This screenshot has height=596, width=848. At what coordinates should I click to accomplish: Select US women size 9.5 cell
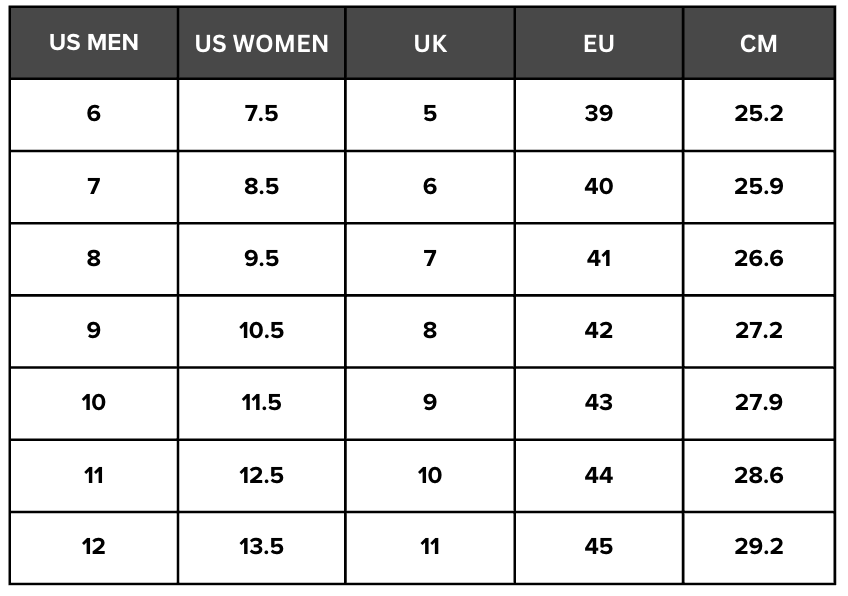262,259
